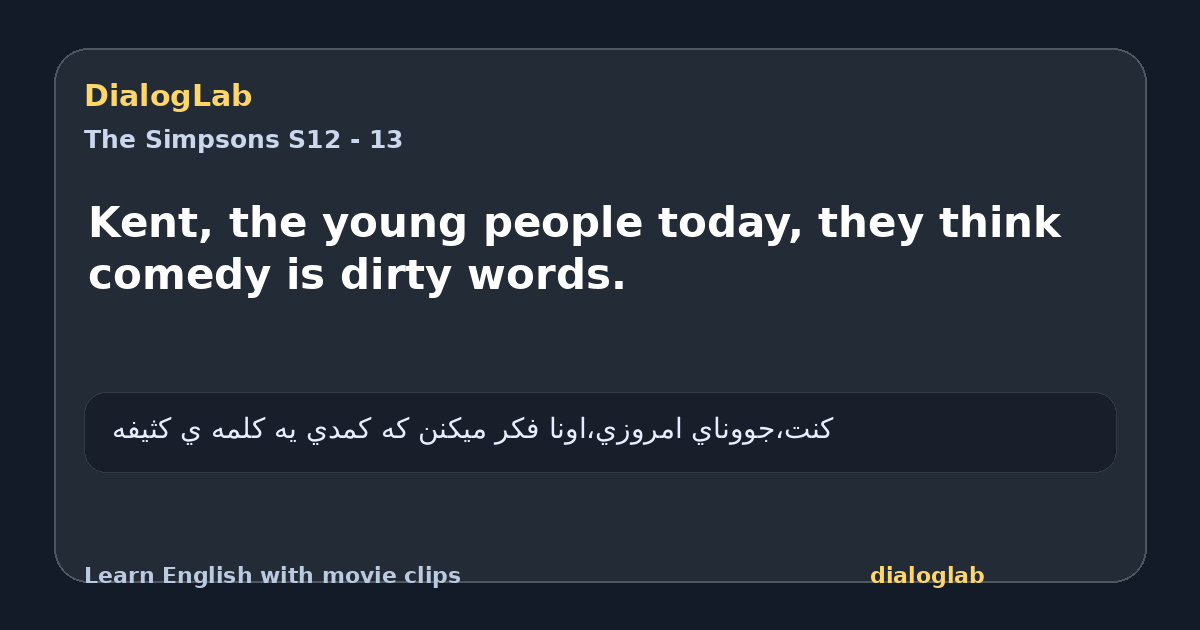Click the 'Learn English with movie clips' tagline
The width and height of the screenshot is (1200, 630).
click(272, 576)
